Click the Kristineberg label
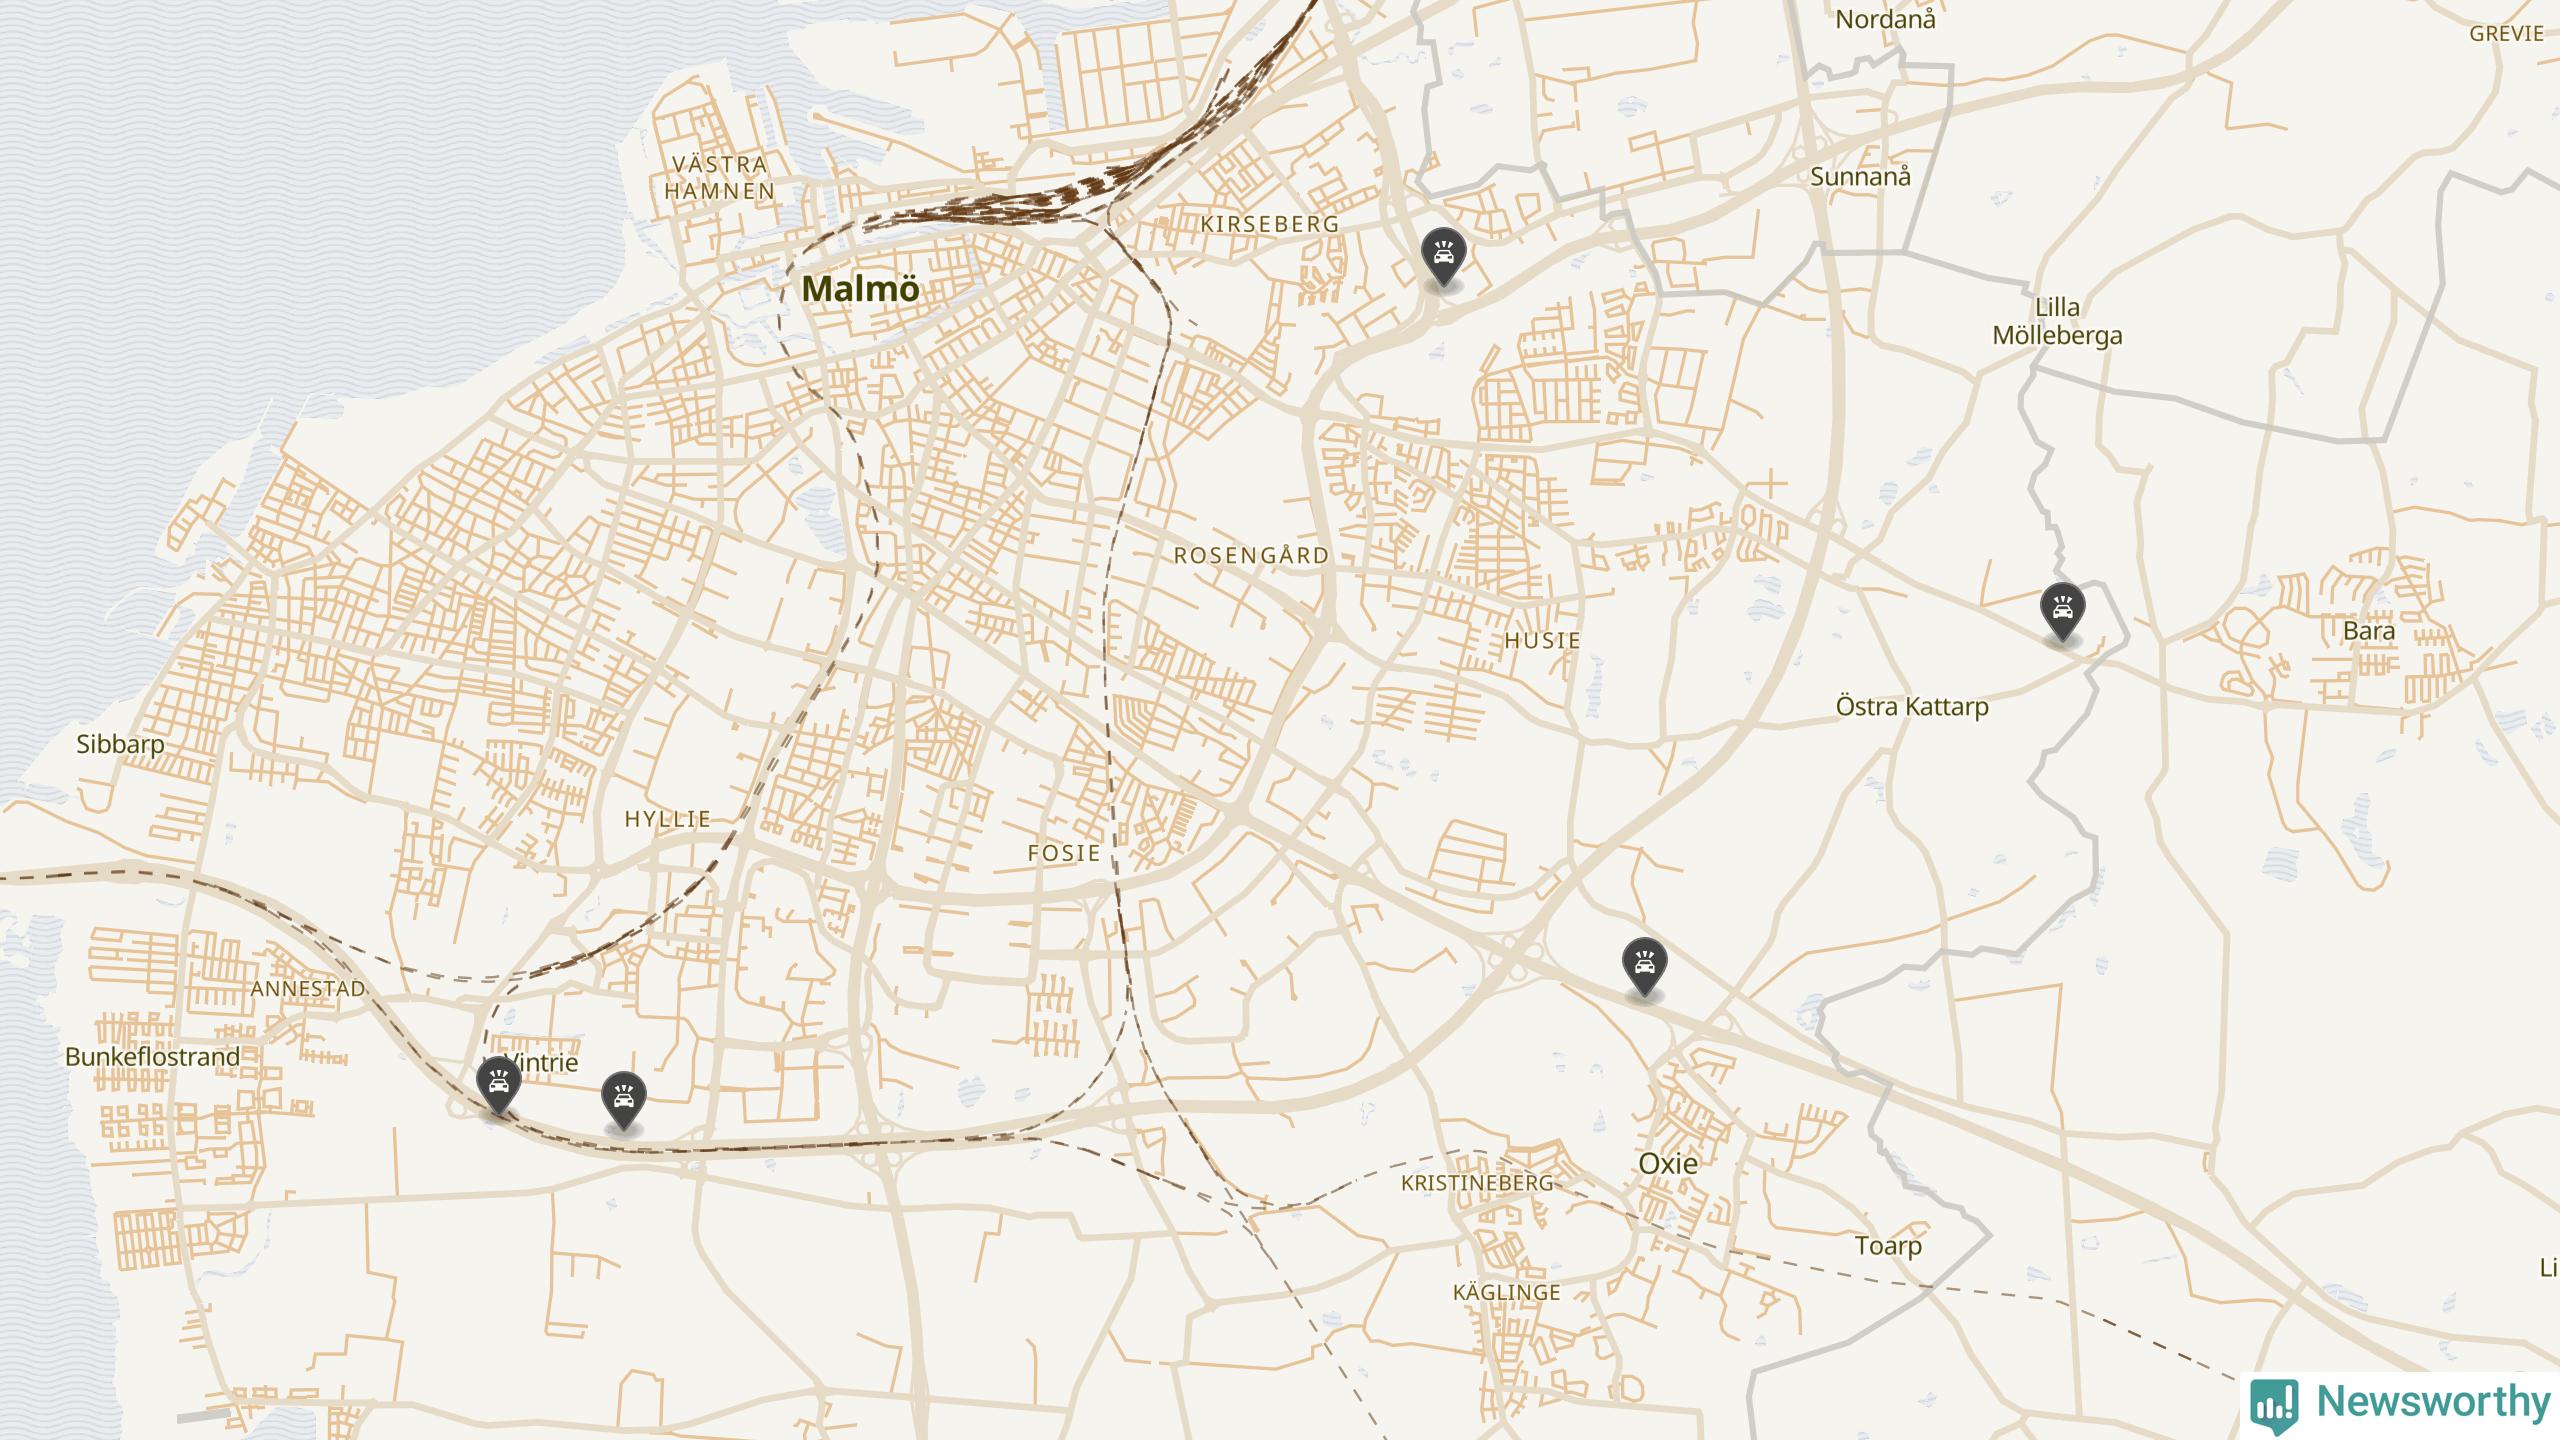Screen dimensions: 2560x1440 [1477, 1183]
